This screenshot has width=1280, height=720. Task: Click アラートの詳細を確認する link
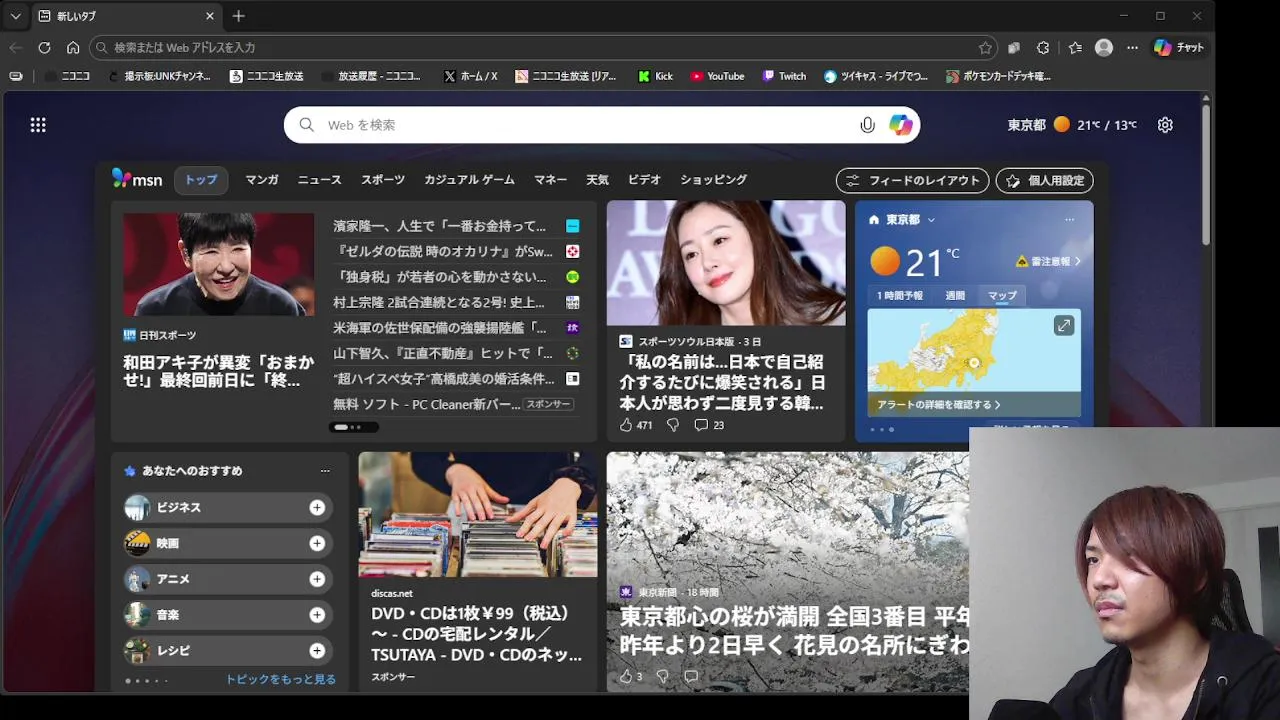(939, 405)
